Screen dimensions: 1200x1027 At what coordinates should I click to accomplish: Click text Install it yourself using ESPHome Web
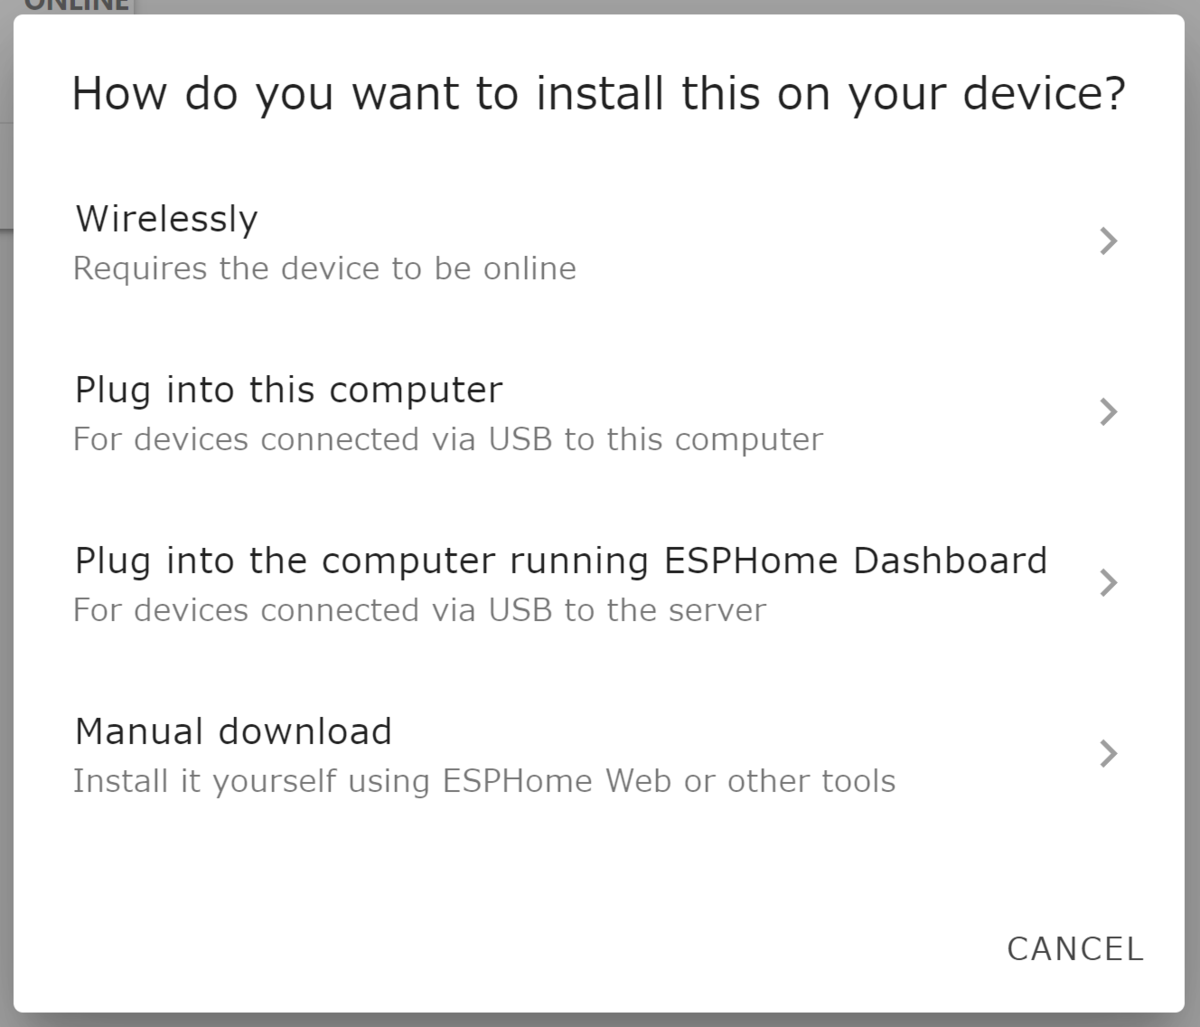click(x=485, y=781)
